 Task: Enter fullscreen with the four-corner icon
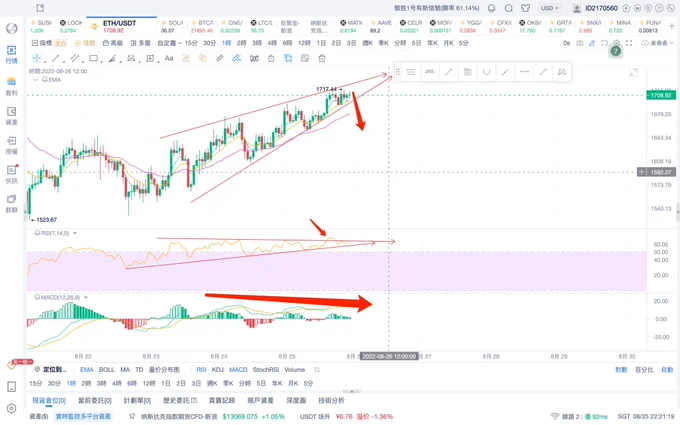[629, 43]
